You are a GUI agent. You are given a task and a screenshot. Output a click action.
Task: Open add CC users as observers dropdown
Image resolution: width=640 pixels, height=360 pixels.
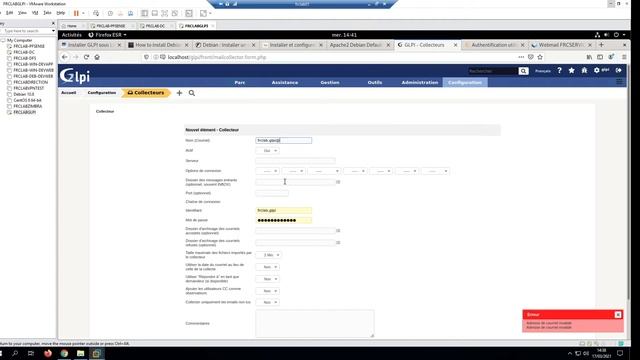coord(268,291)
